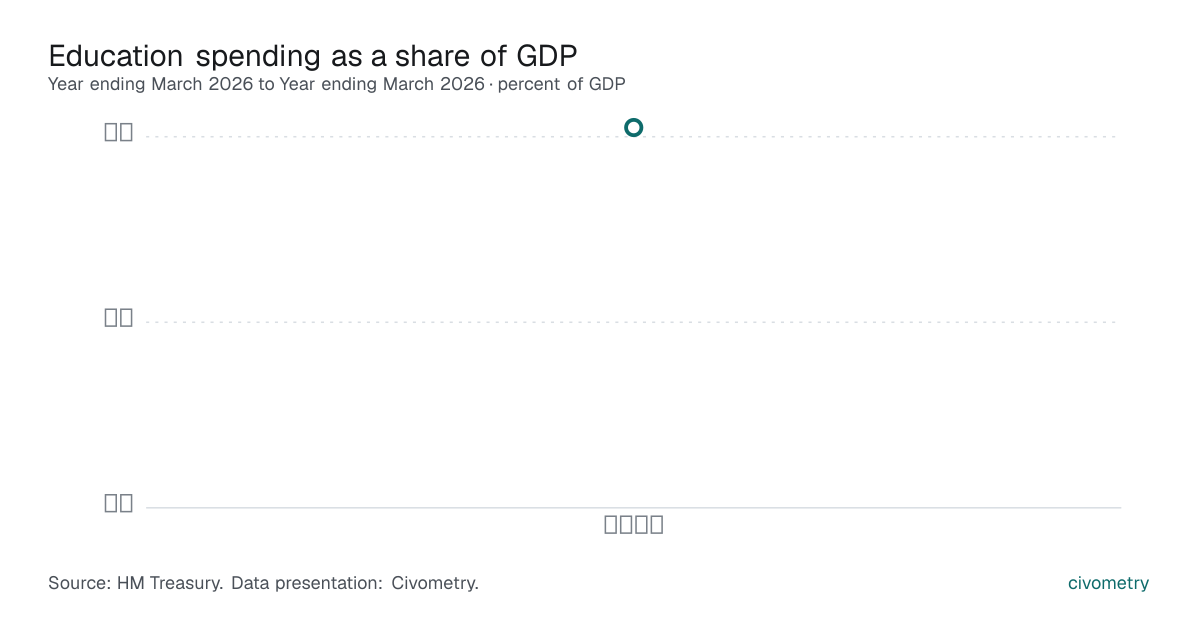Click the solid x-axis baseline
1200x630 pixels.
[633, 508]
